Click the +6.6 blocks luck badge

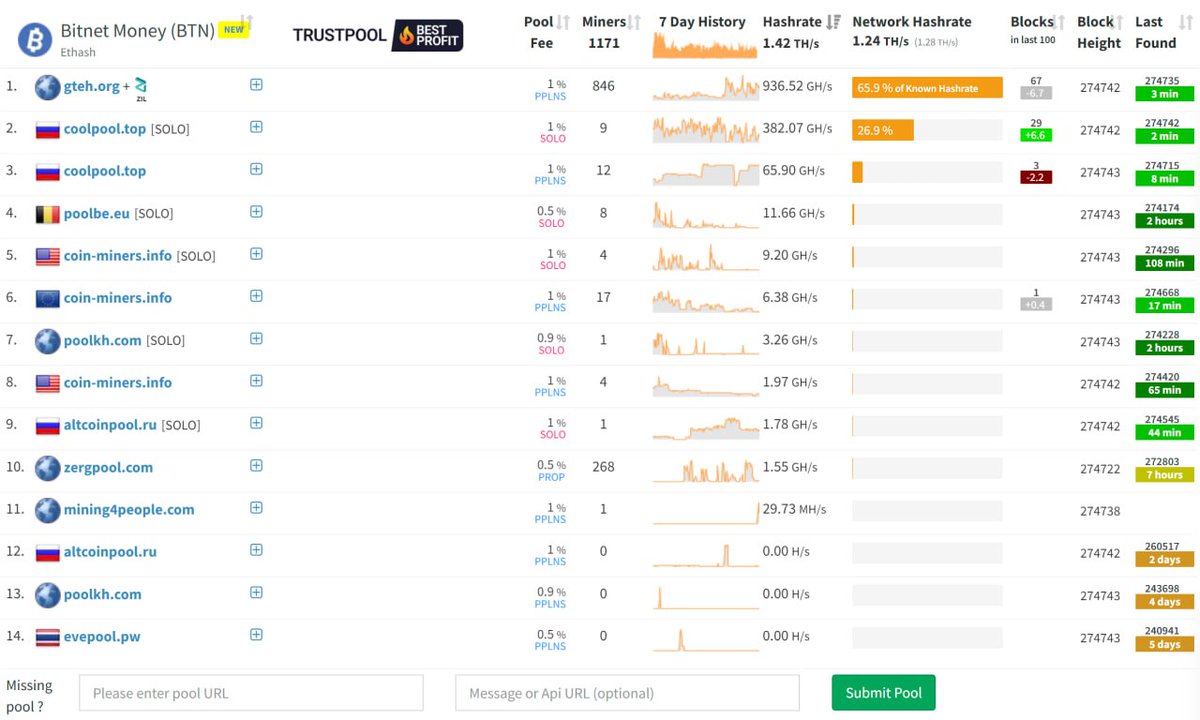pyautogui.click(x=1036, y=136)
